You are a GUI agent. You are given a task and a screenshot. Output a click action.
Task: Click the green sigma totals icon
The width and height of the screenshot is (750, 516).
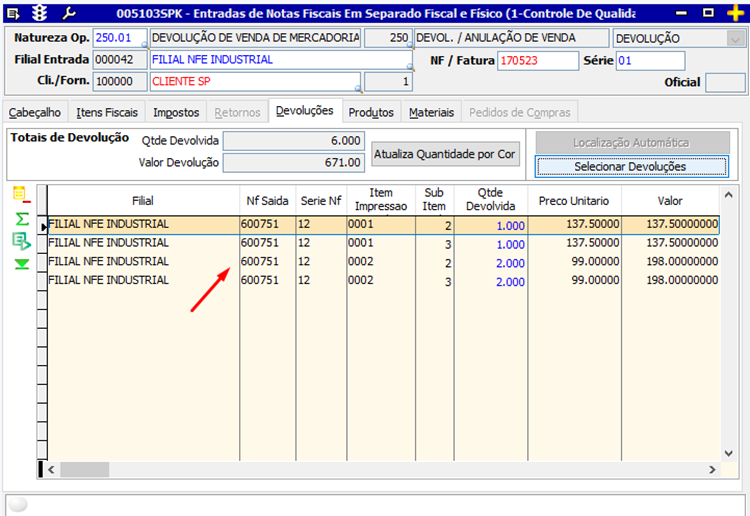20,218
